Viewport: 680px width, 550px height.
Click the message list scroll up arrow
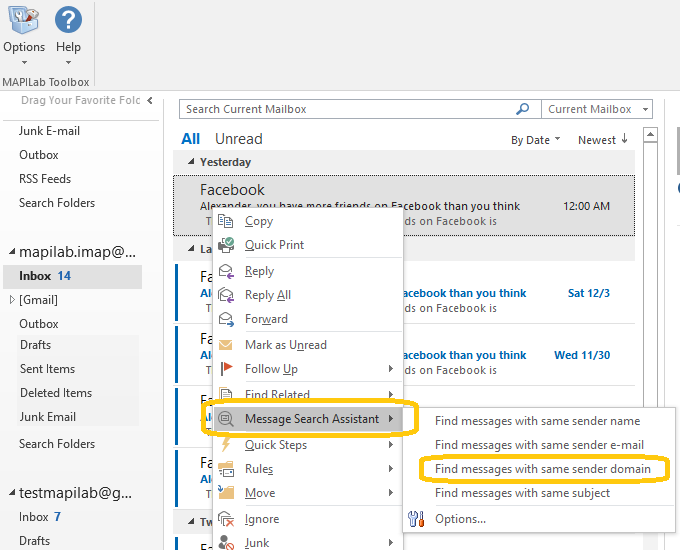[x=650, y=134]
